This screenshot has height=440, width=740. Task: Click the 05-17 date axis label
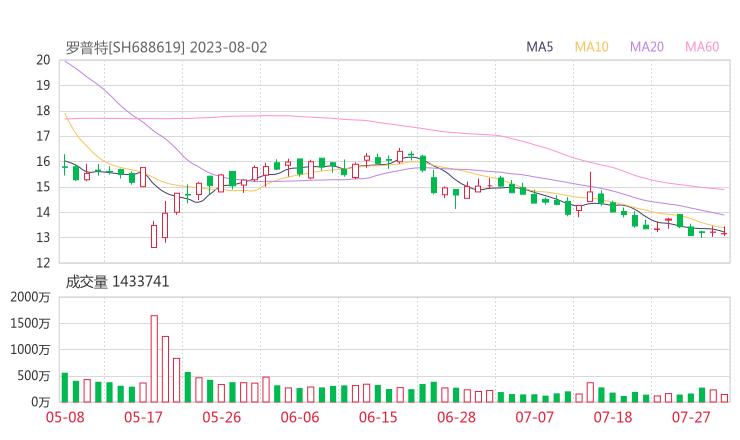[143, 417]
